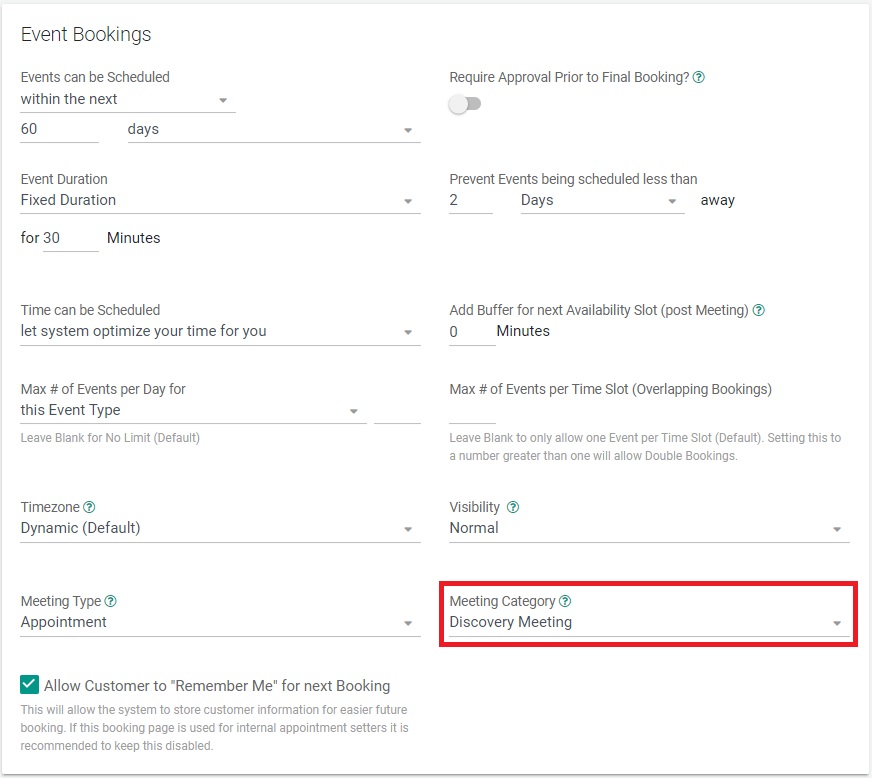Focus the duration minutes field showing 30
This screenshot has height=778, width=872.
pyautogui.click(x=71, y=239)
